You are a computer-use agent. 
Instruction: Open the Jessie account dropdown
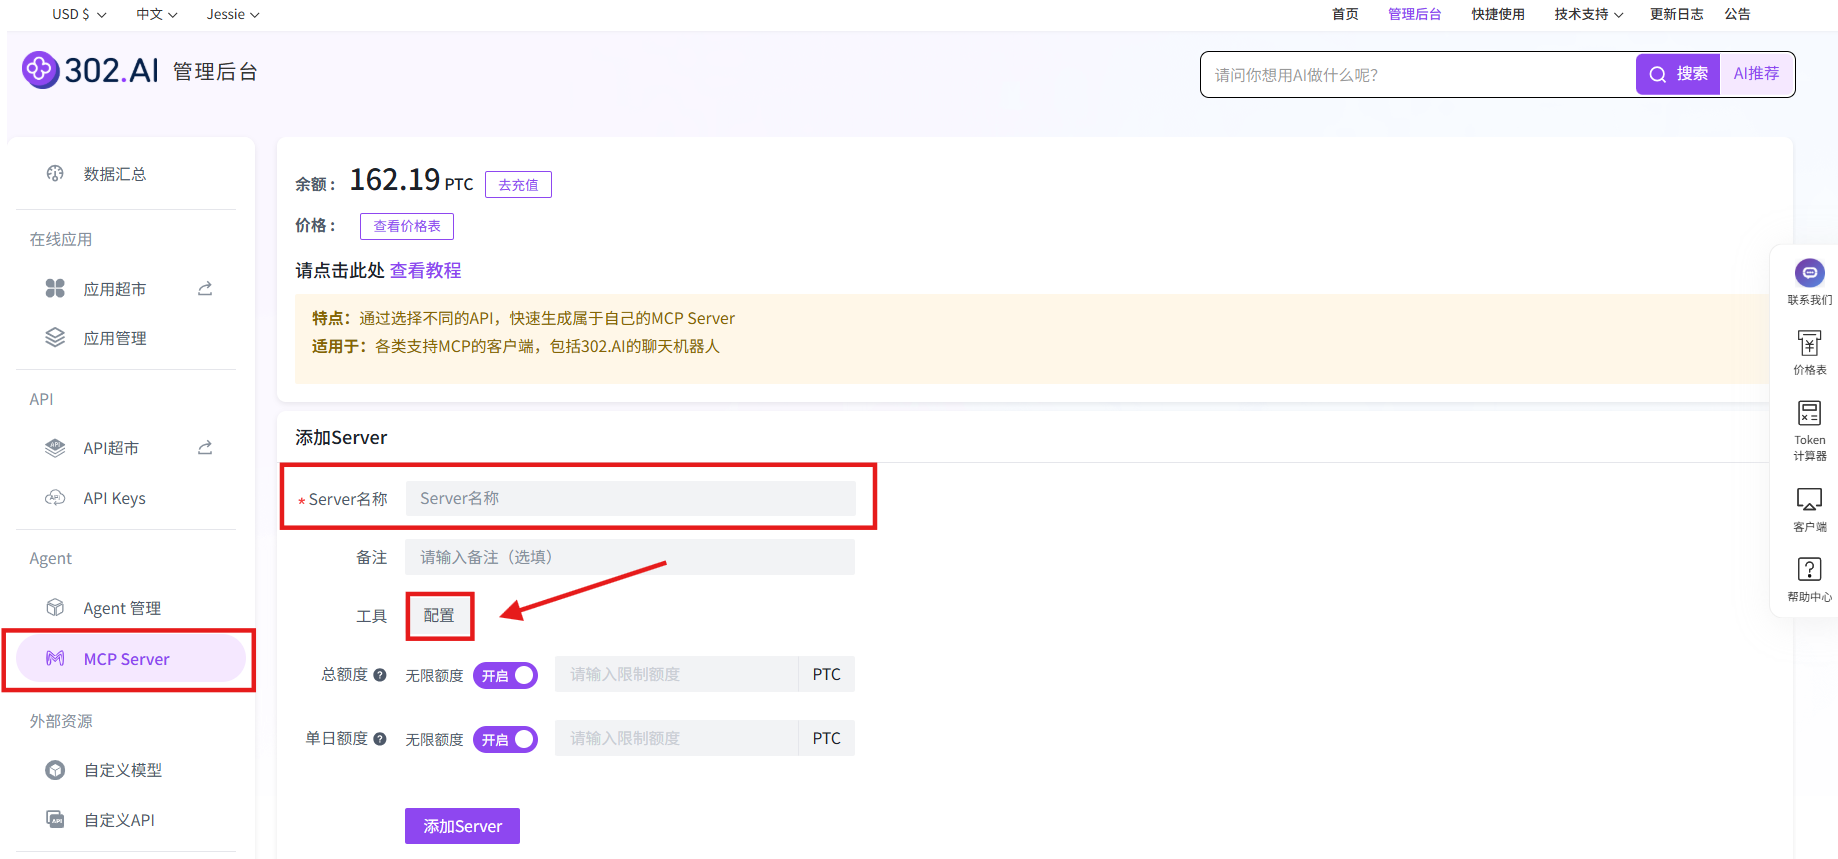(x=233, y=14)
